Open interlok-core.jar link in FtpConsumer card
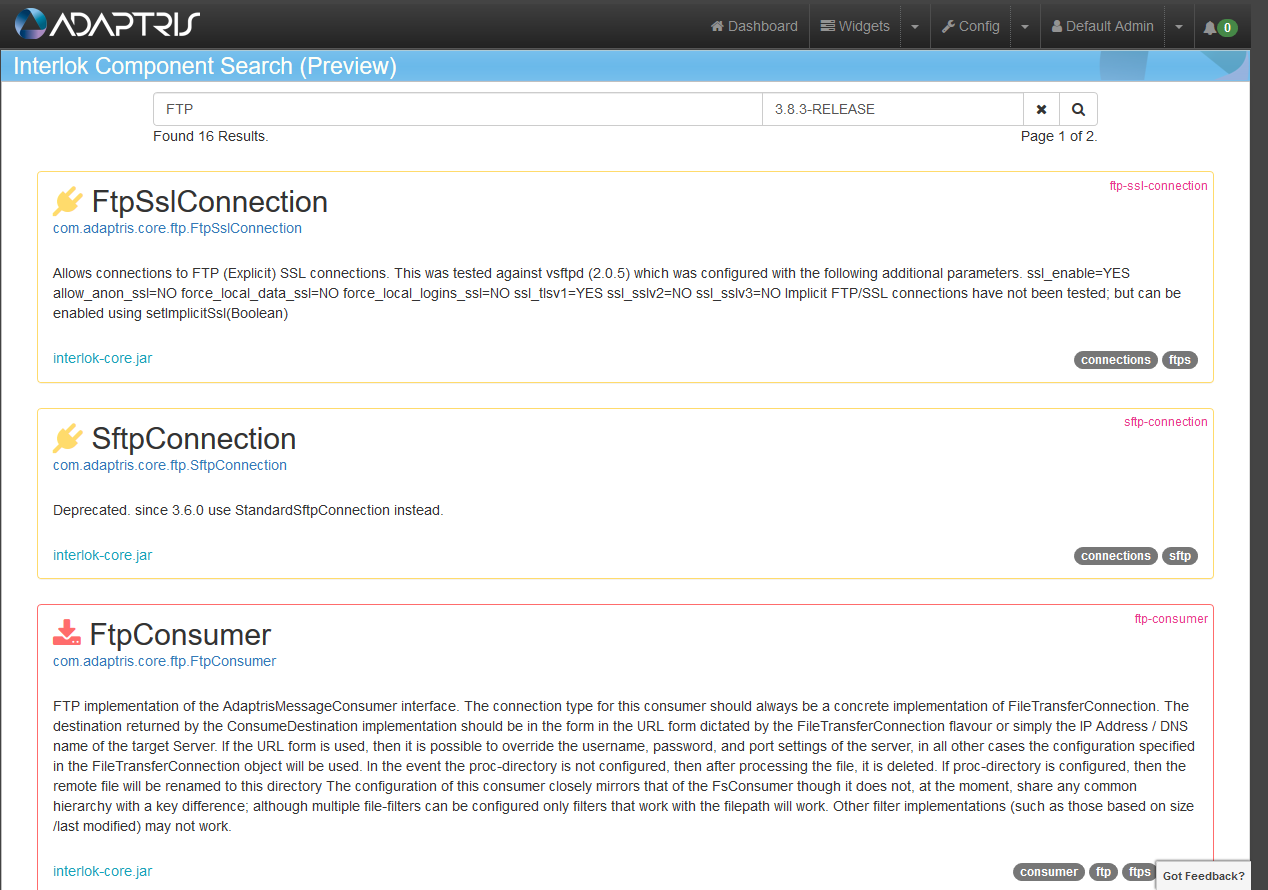The image size is (1268, 890). [x=103, y=871]
